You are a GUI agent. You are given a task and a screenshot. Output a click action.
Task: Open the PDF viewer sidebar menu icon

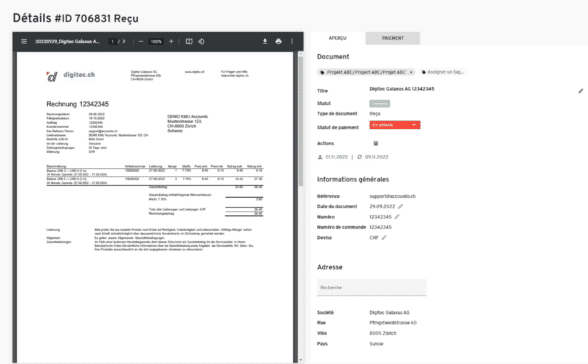point(24,42)
